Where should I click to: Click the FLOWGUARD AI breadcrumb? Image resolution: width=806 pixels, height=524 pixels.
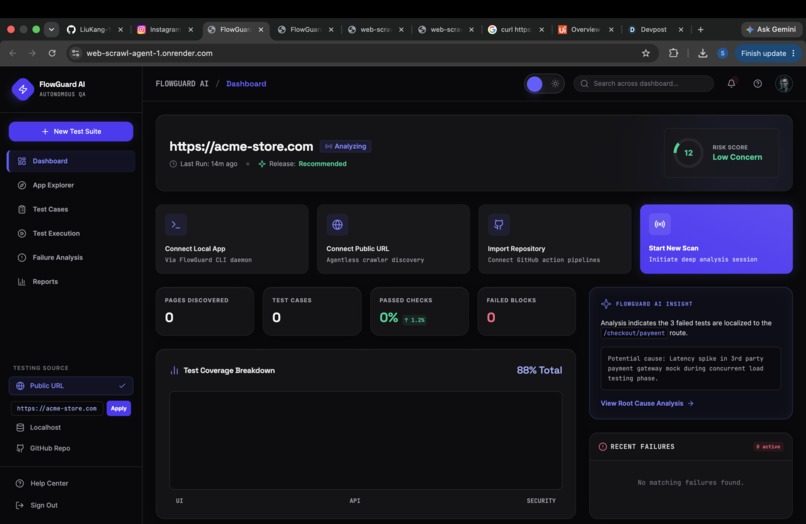[182, 84]
